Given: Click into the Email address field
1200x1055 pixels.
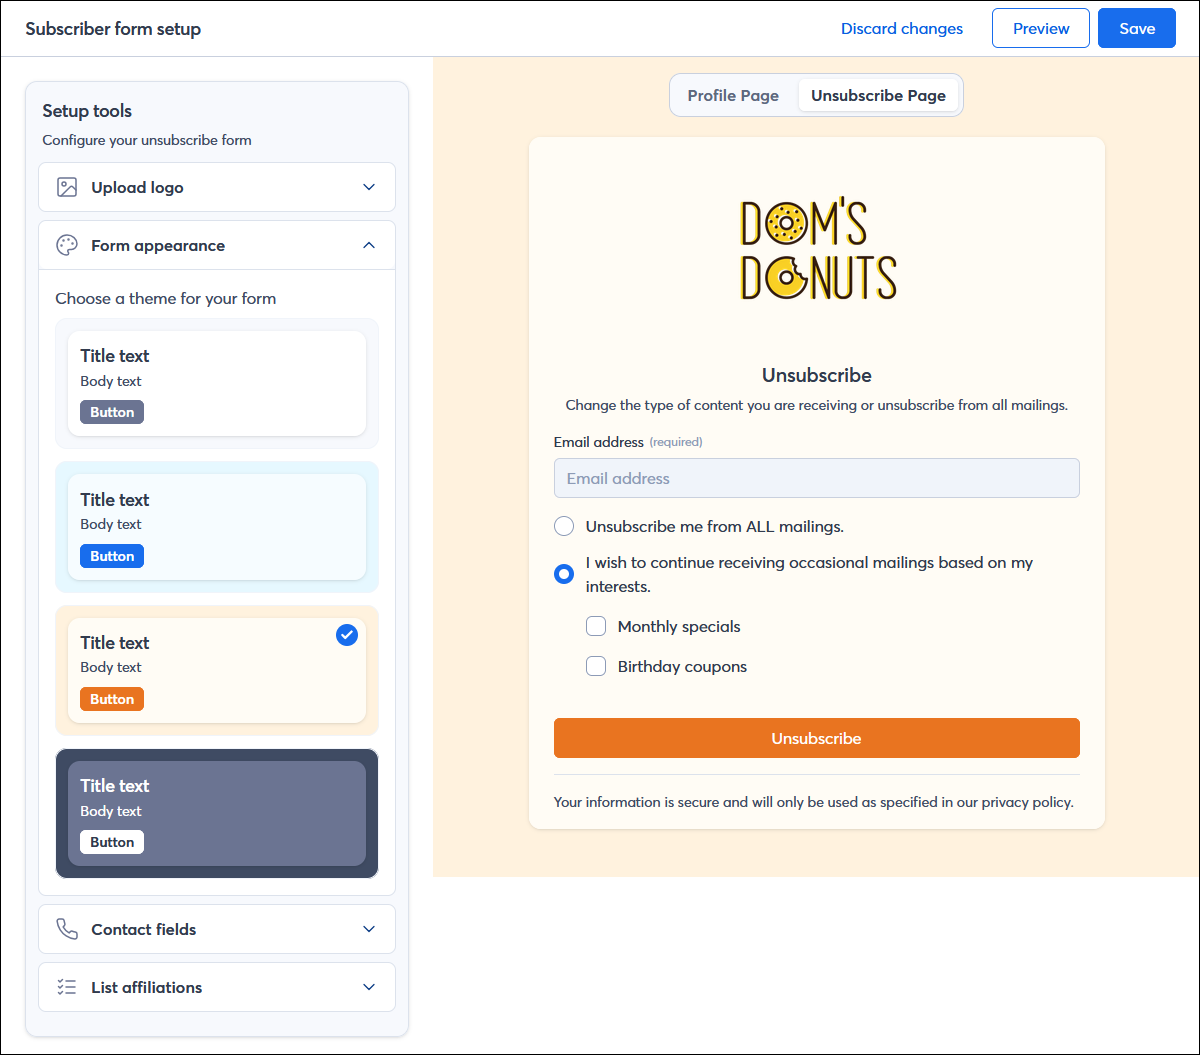Looking at the screenshot, I should 816,478.
